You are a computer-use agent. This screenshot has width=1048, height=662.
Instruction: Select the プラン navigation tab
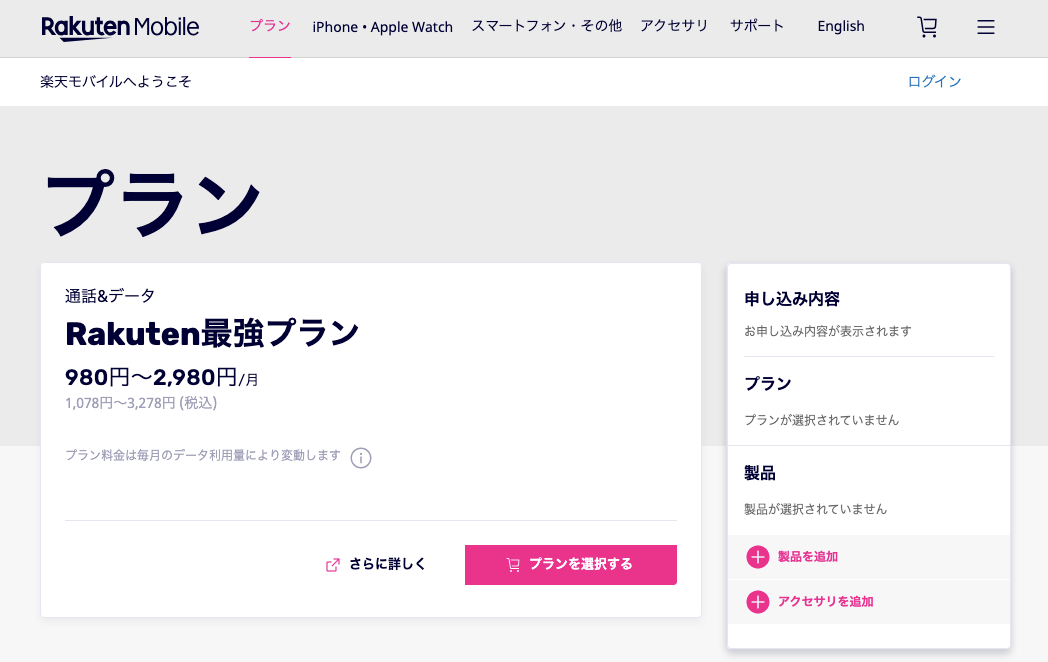point(270,26)
